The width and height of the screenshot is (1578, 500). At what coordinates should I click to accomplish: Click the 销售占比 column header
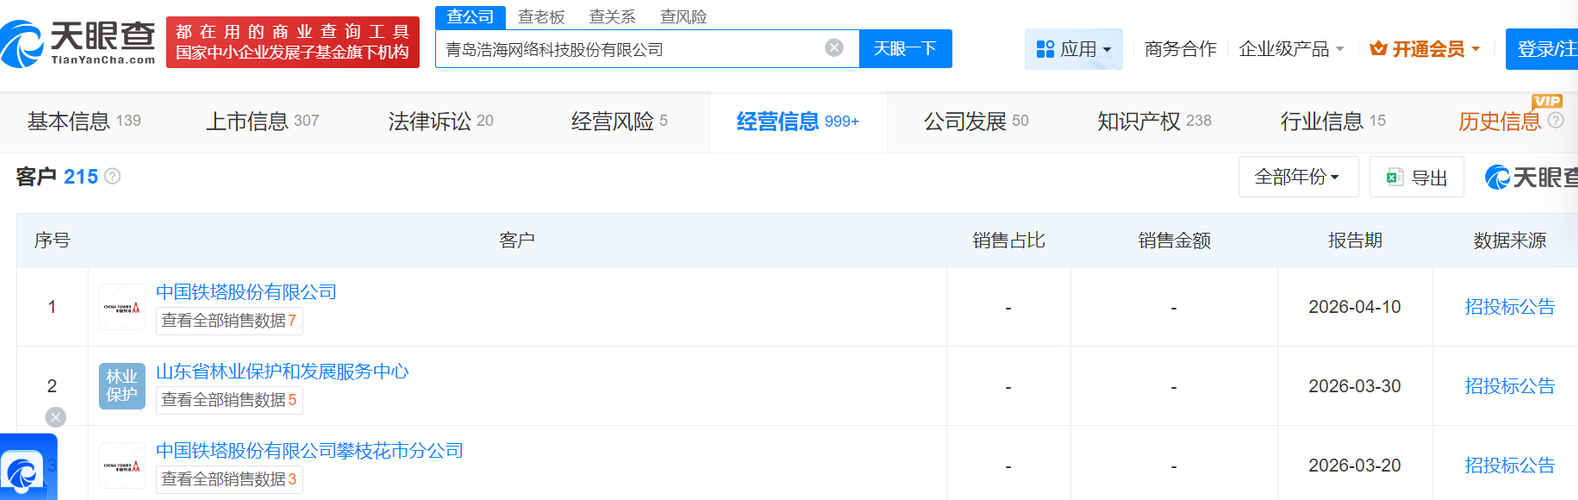[x=1008, y=240]
